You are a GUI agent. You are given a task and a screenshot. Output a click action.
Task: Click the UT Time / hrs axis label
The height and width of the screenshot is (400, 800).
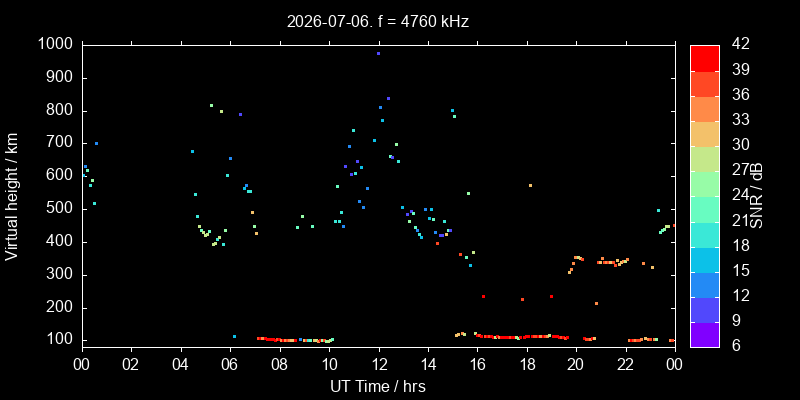pos(378,386)
